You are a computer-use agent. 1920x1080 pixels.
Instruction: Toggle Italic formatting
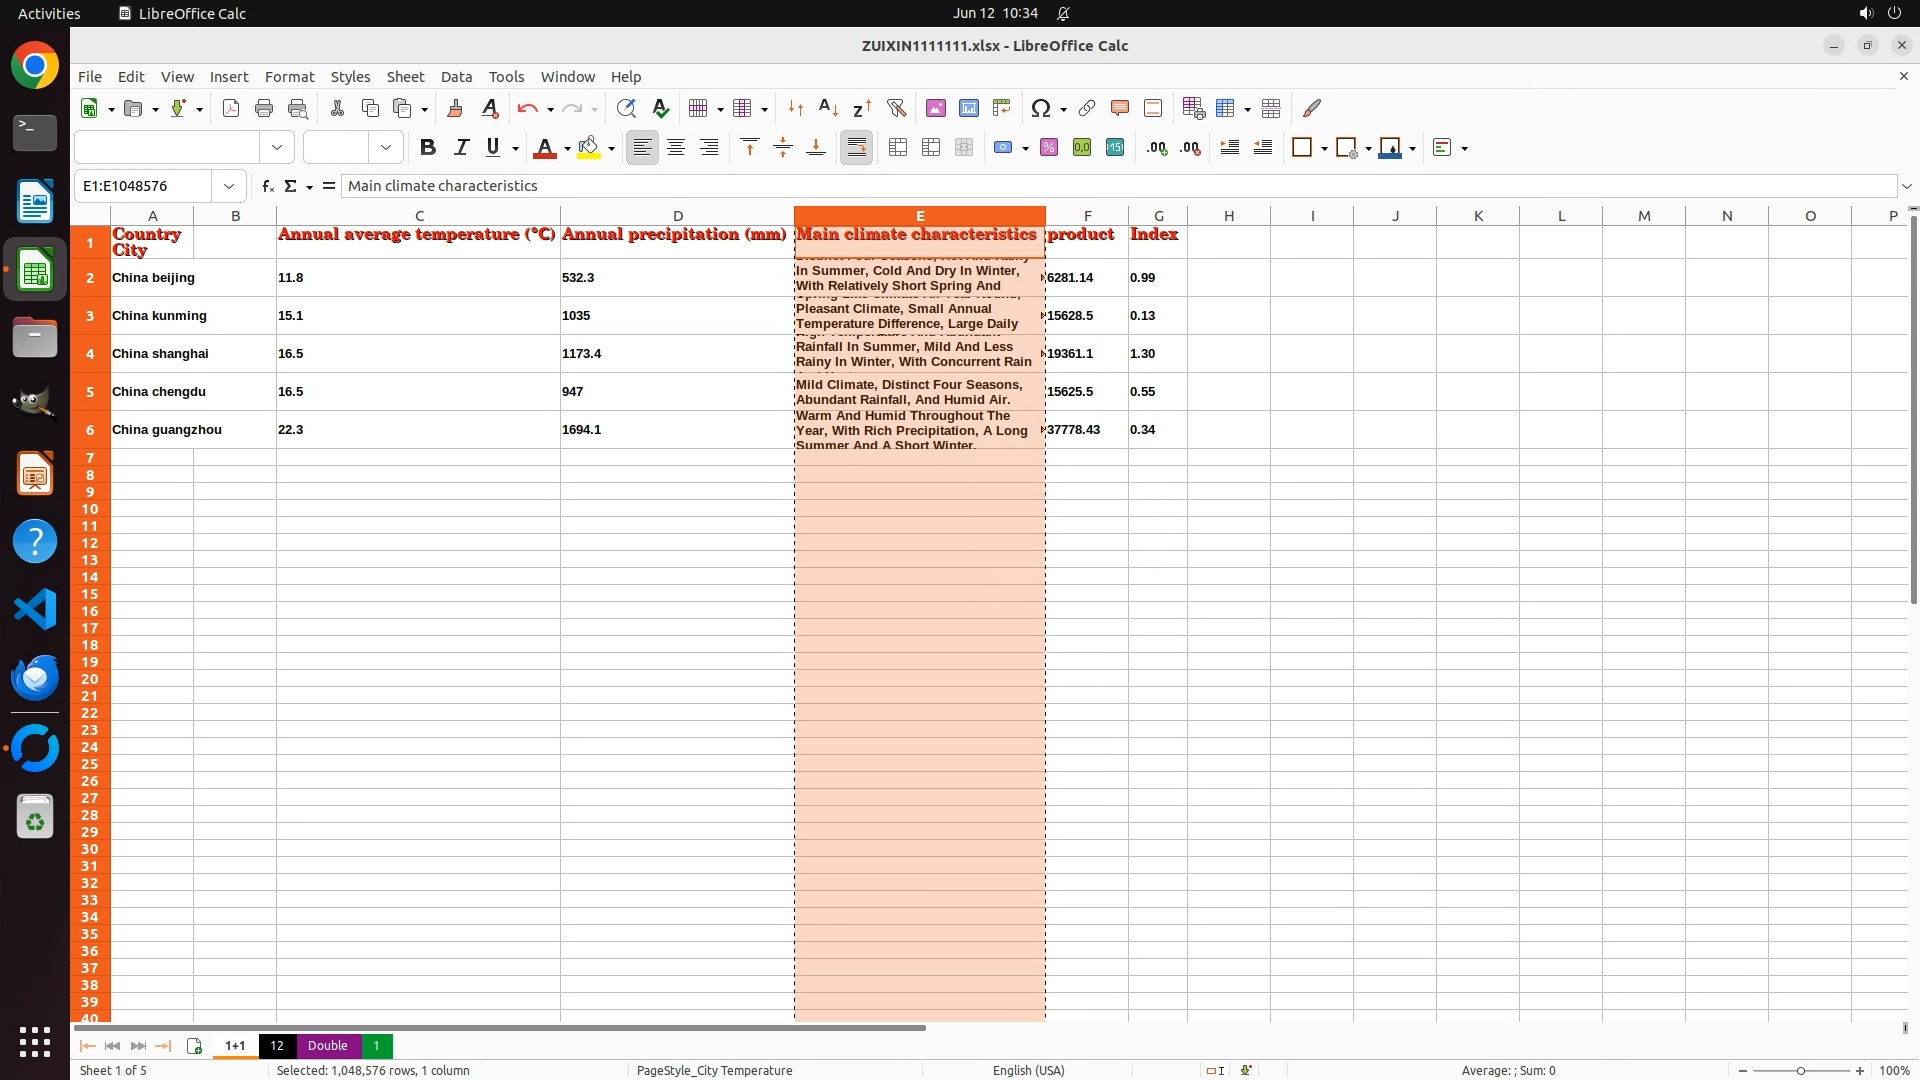[x=461, y=148]
